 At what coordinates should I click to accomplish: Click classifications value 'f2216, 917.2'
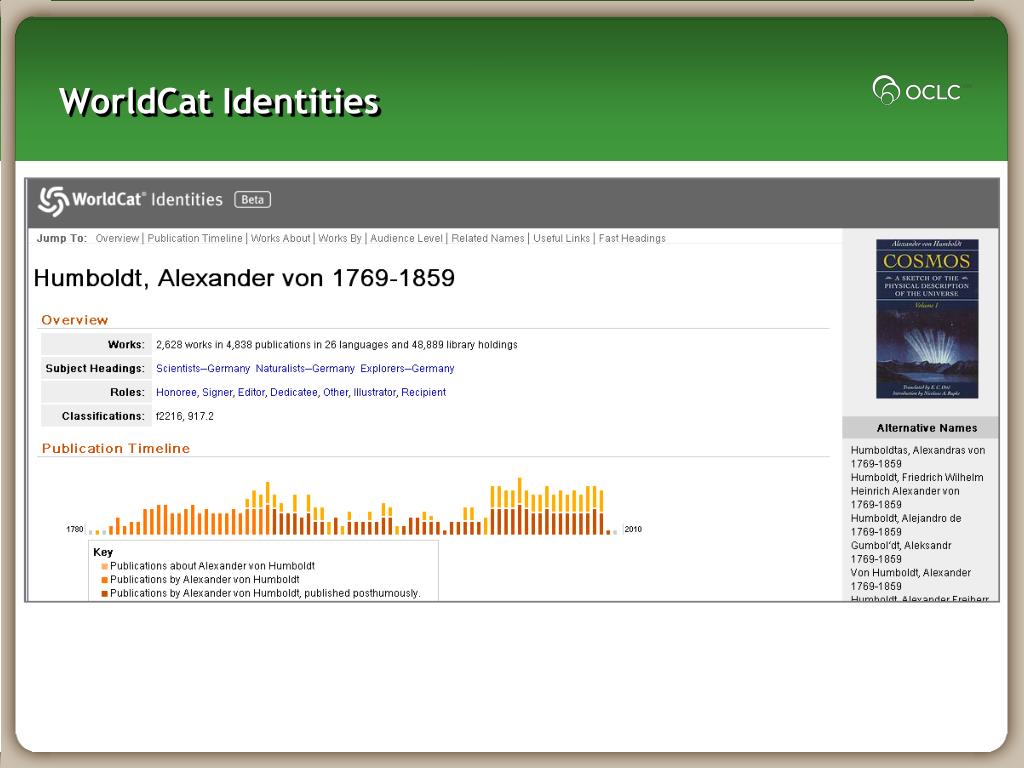tap(184, 416)
